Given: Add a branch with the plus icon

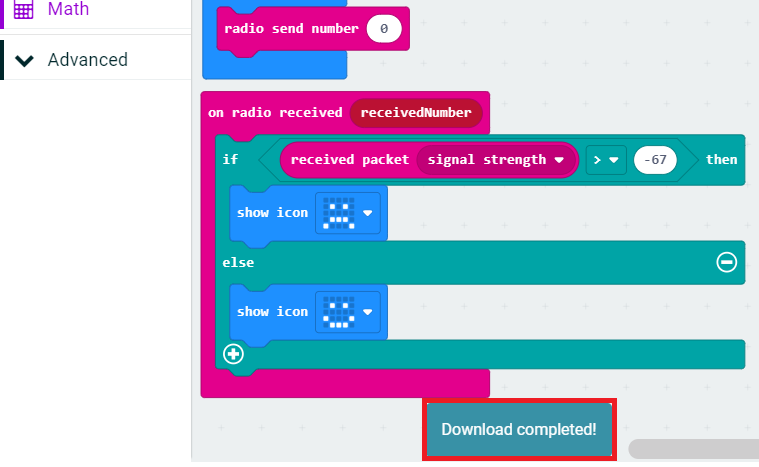Looking at the screenshot, I should [x=233, y=353].
